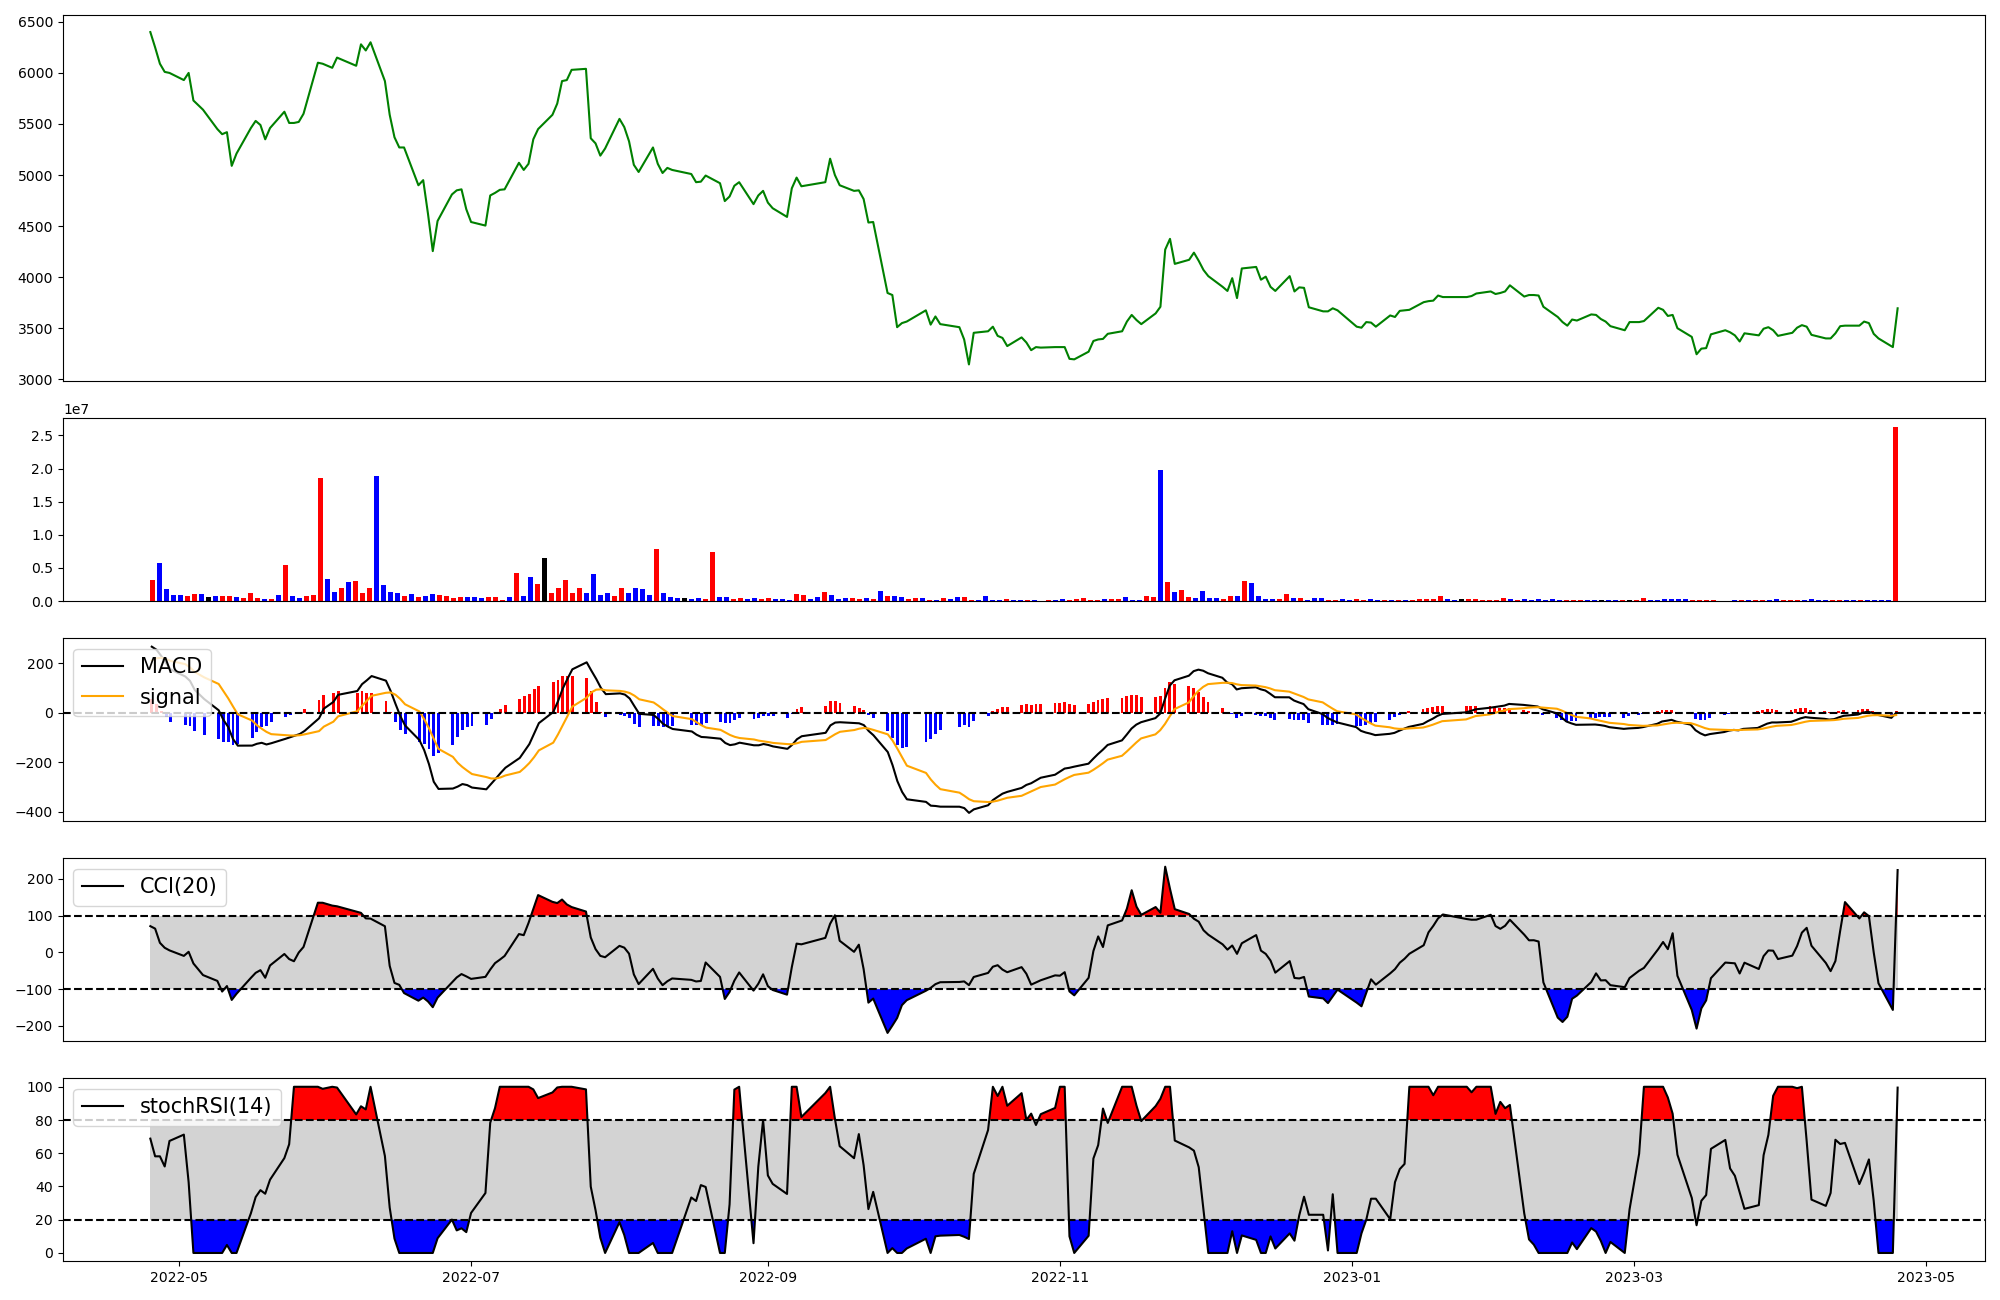
Task: Select the CCI(20) legend label
Action: tap(177, 886)
